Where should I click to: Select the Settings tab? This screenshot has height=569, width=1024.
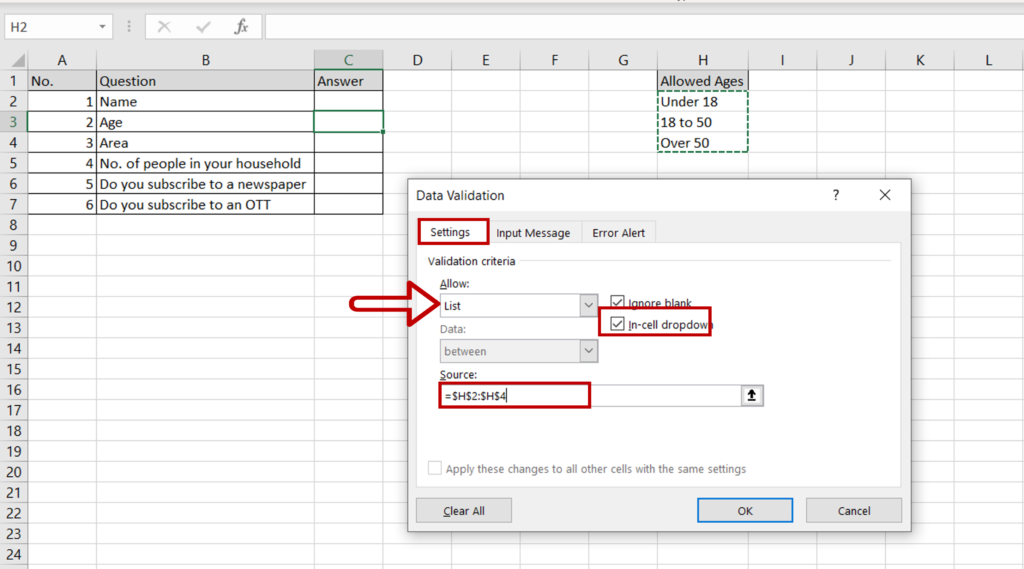tap(450, 232)
